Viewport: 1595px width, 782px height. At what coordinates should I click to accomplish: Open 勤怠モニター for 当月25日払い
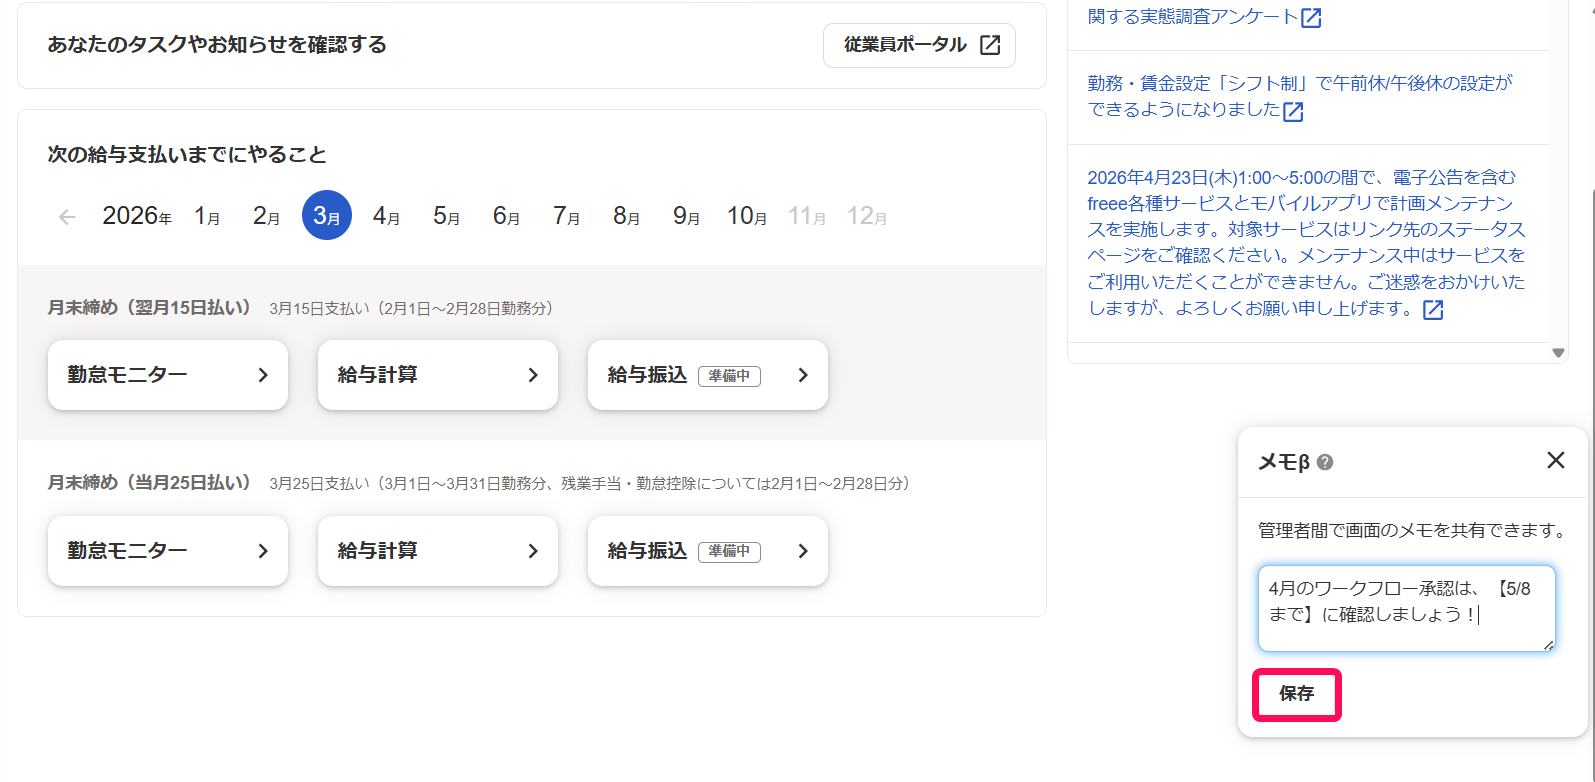[x=168, y=551]
